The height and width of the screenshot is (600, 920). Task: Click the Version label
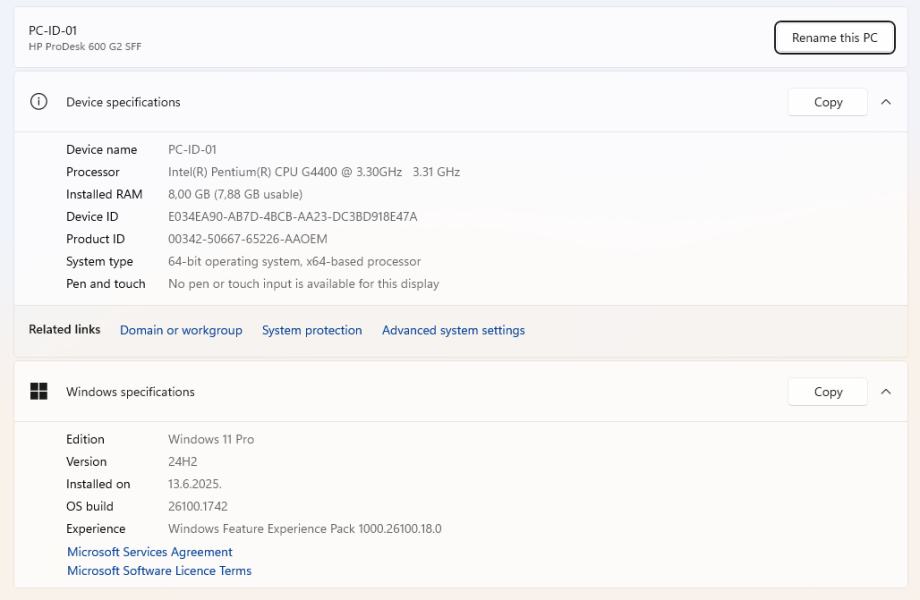point(86,462)
